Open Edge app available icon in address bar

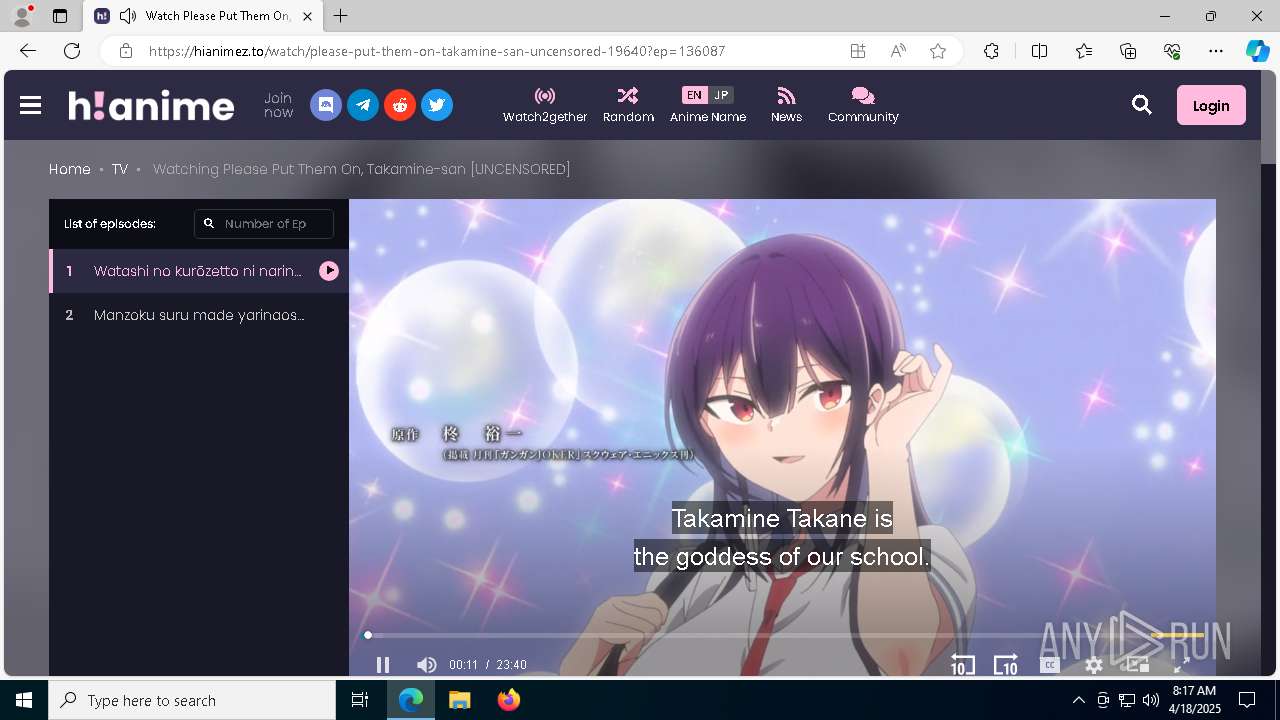[858, 51]
